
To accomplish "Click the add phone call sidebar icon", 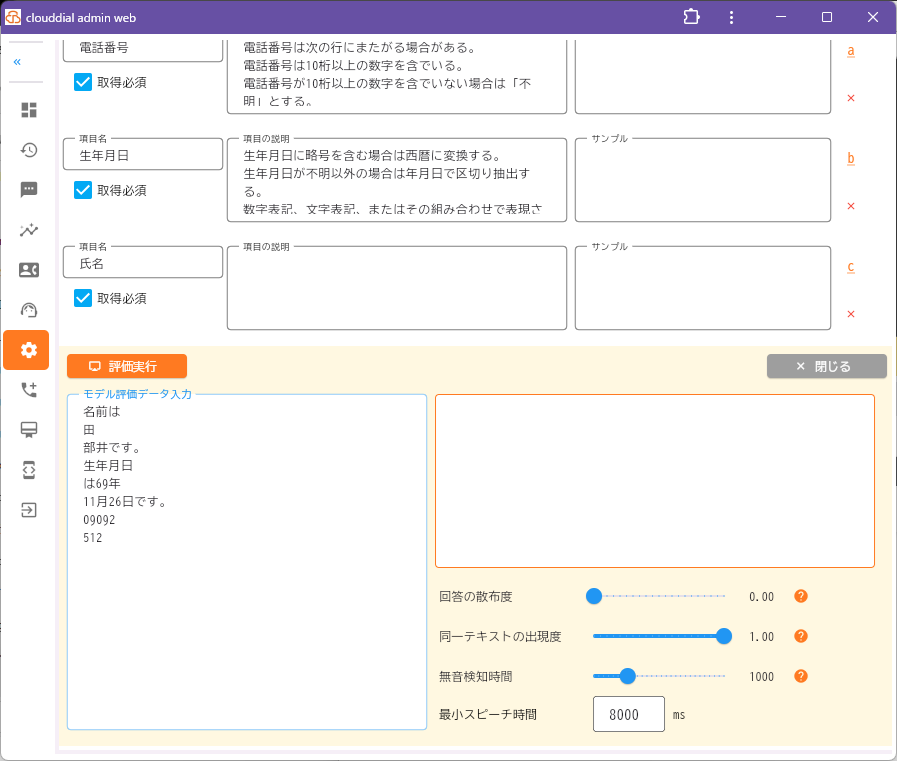I will [x=29, y=390].
